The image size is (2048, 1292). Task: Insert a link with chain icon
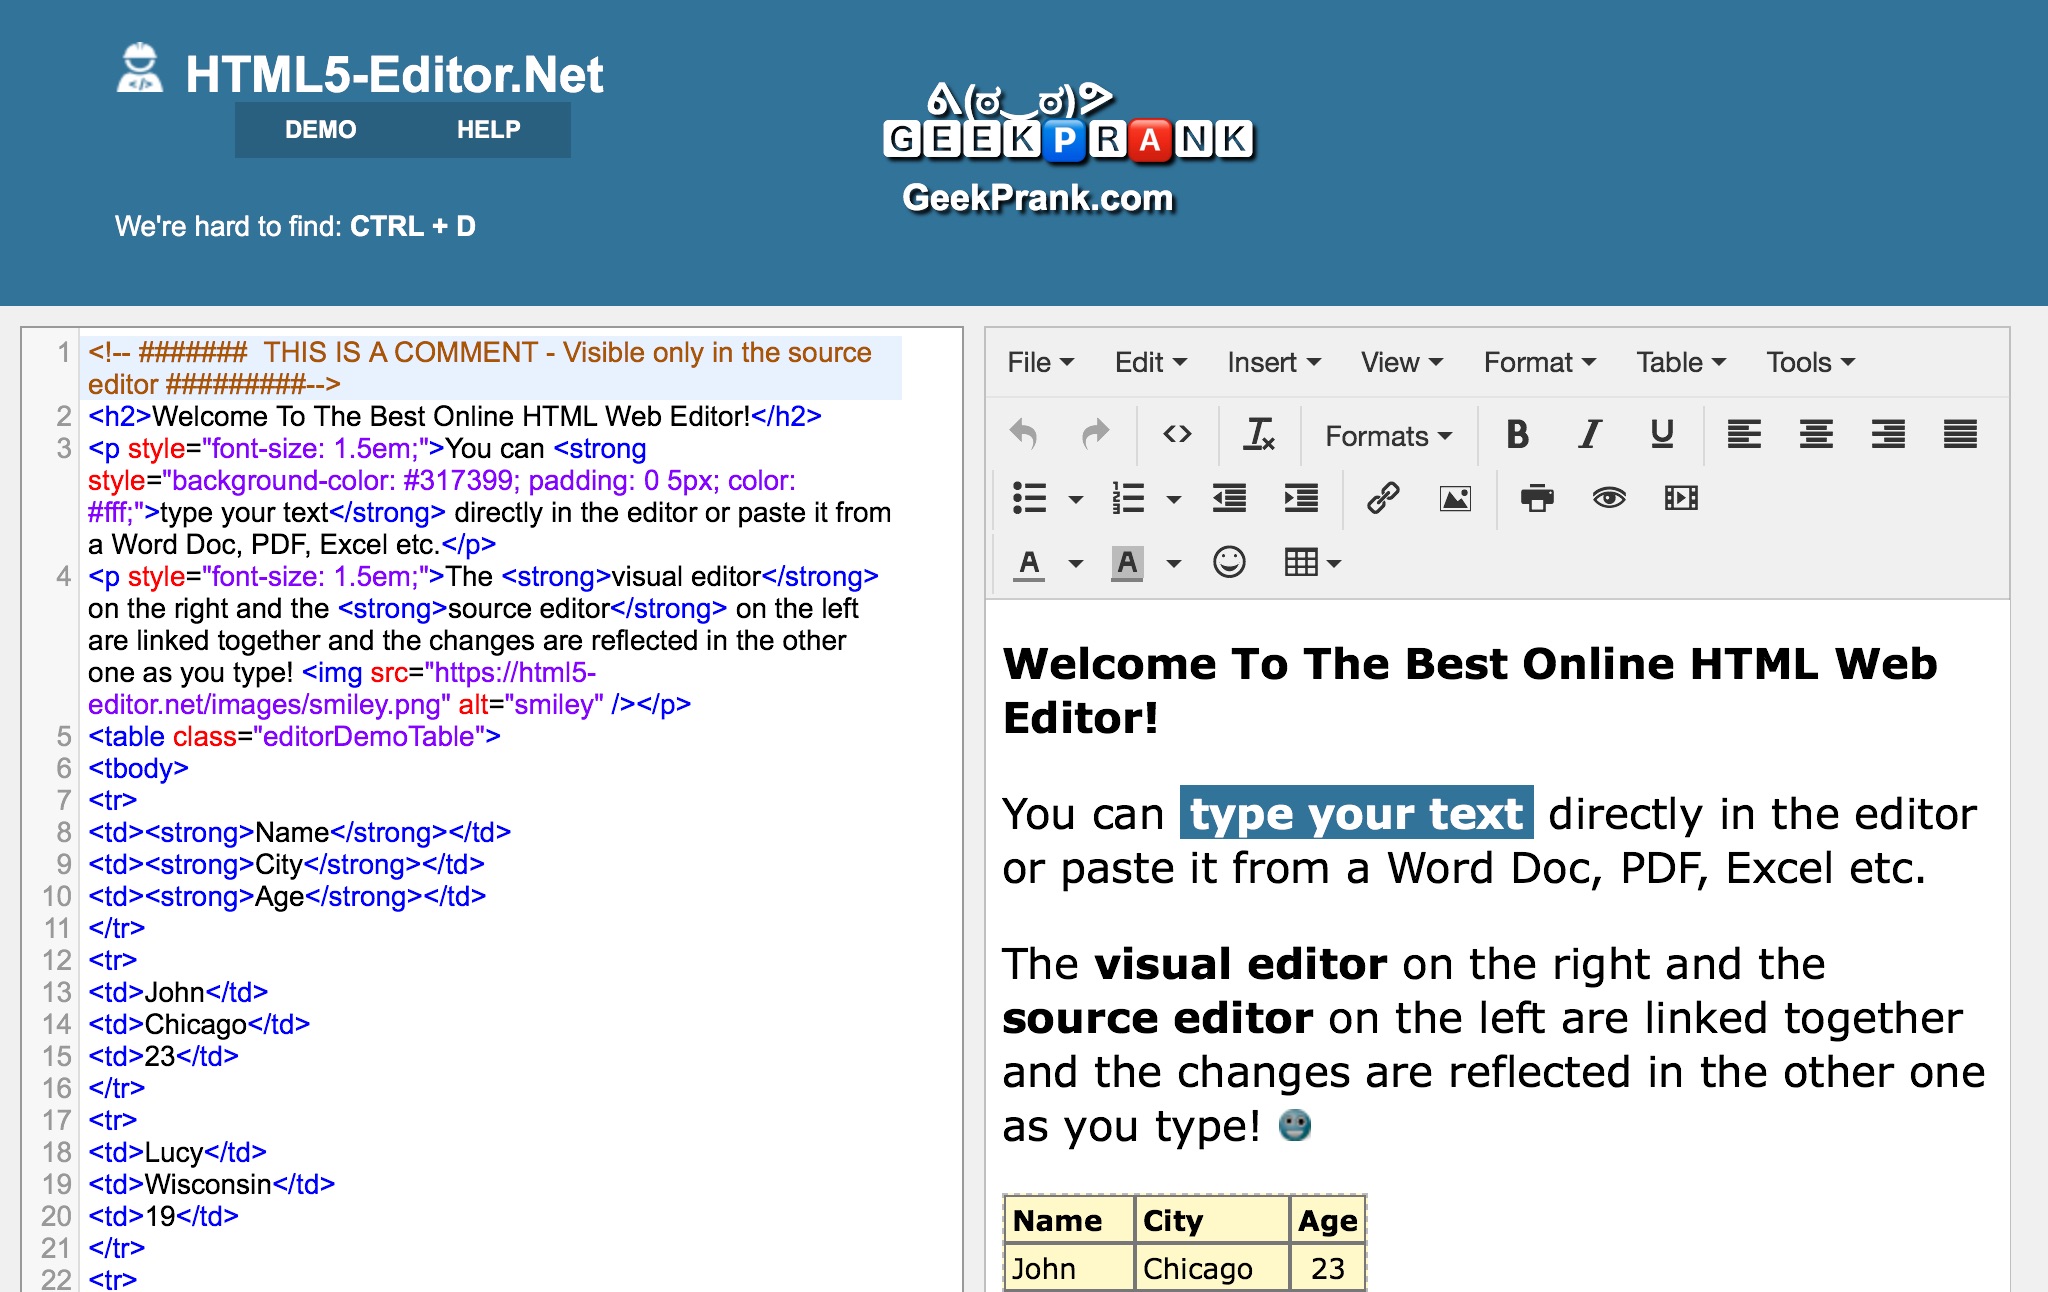pos(1383,498)
